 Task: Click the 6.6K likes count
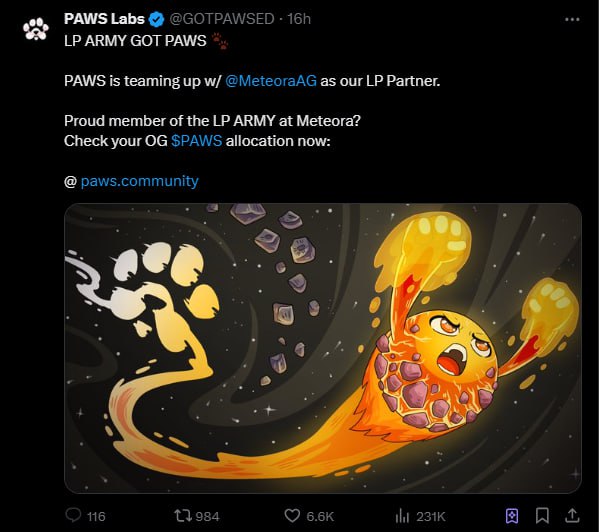320,516
